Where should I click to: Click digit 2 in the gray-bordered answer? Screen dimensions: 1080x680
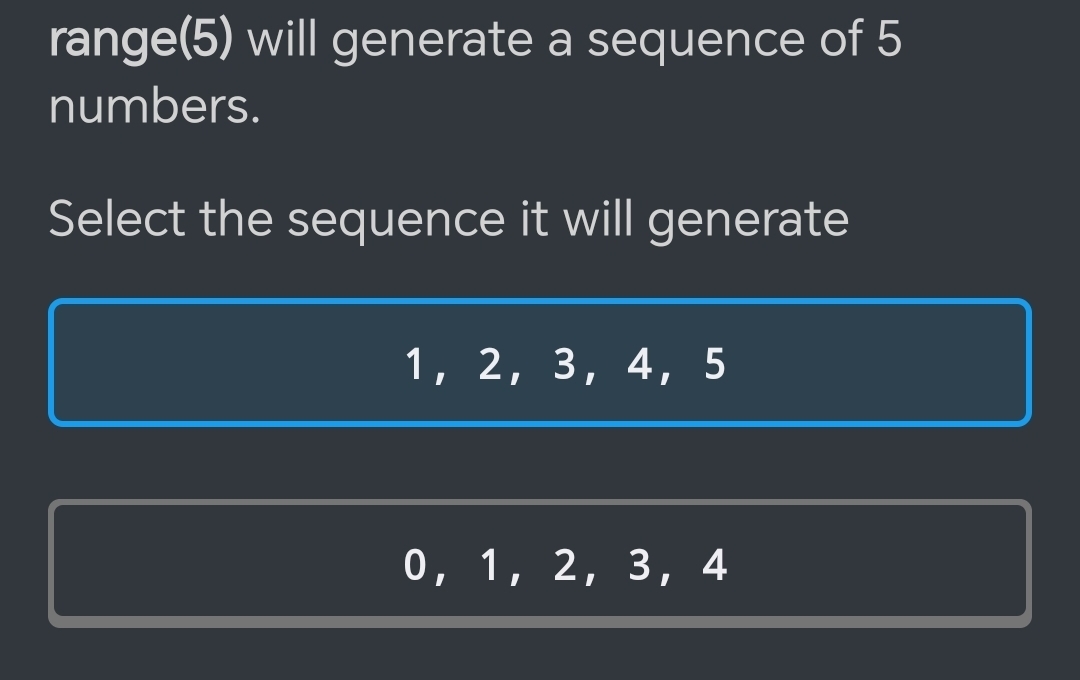565,565
